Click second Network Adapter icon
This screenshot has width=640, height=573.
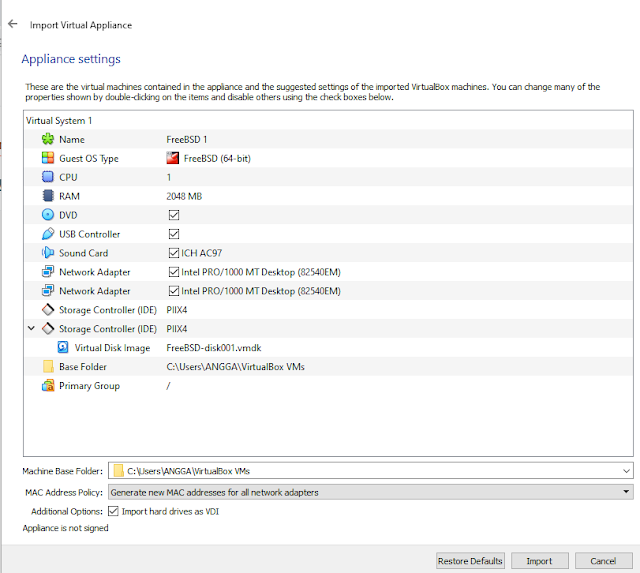(x=48, y=291)
